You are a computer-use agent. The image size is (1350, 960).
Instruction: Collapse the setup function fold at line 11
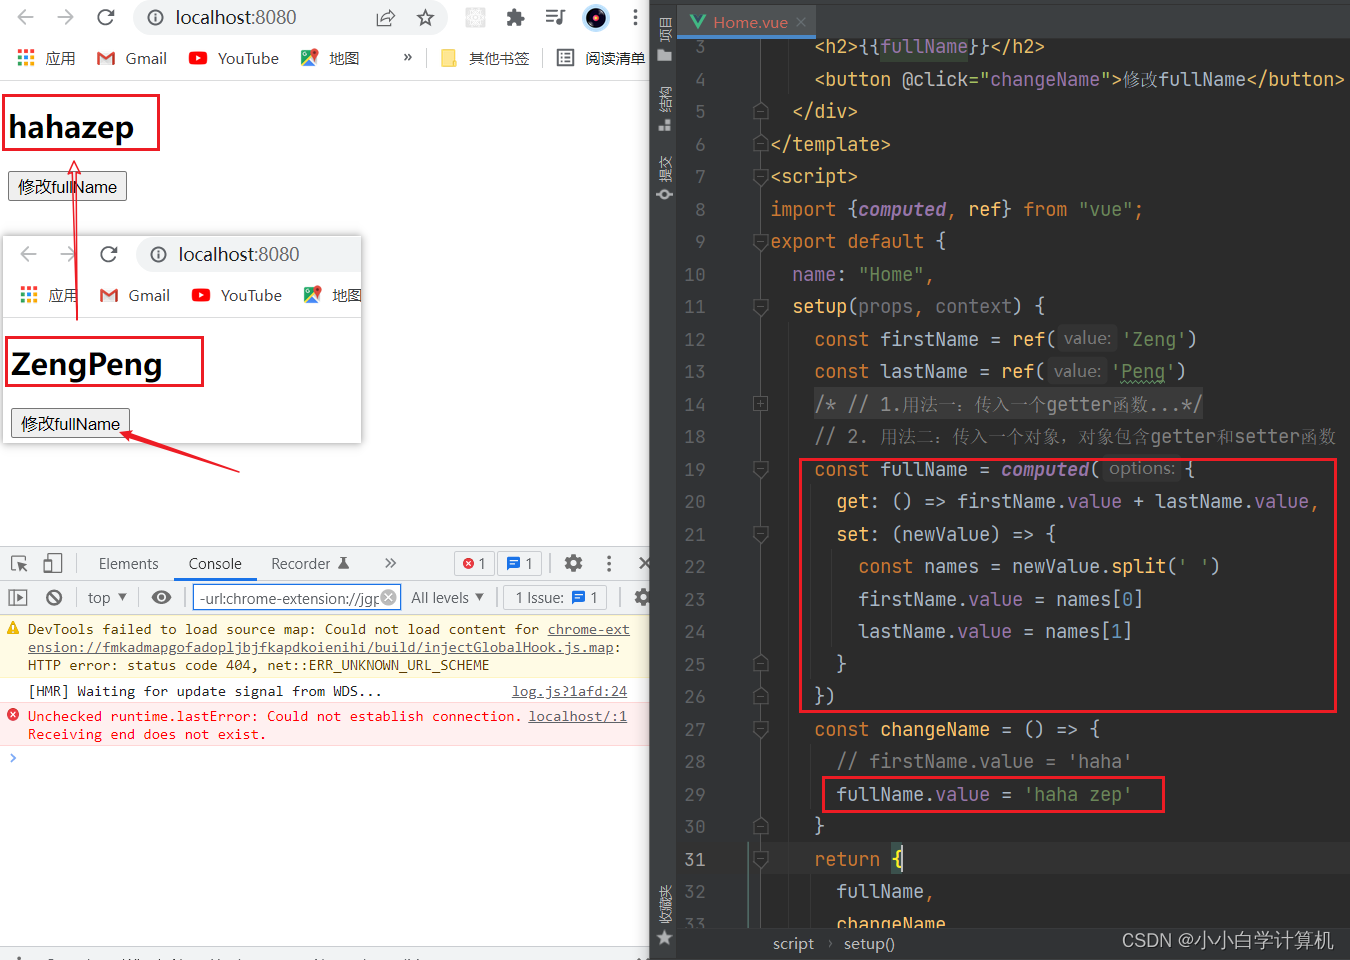tap(761, 307)
